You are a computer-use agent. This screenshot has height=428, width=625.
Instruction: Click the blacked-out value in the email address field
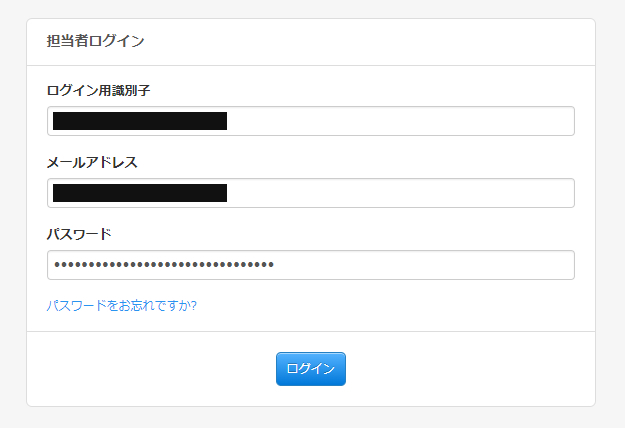(140, 193)
